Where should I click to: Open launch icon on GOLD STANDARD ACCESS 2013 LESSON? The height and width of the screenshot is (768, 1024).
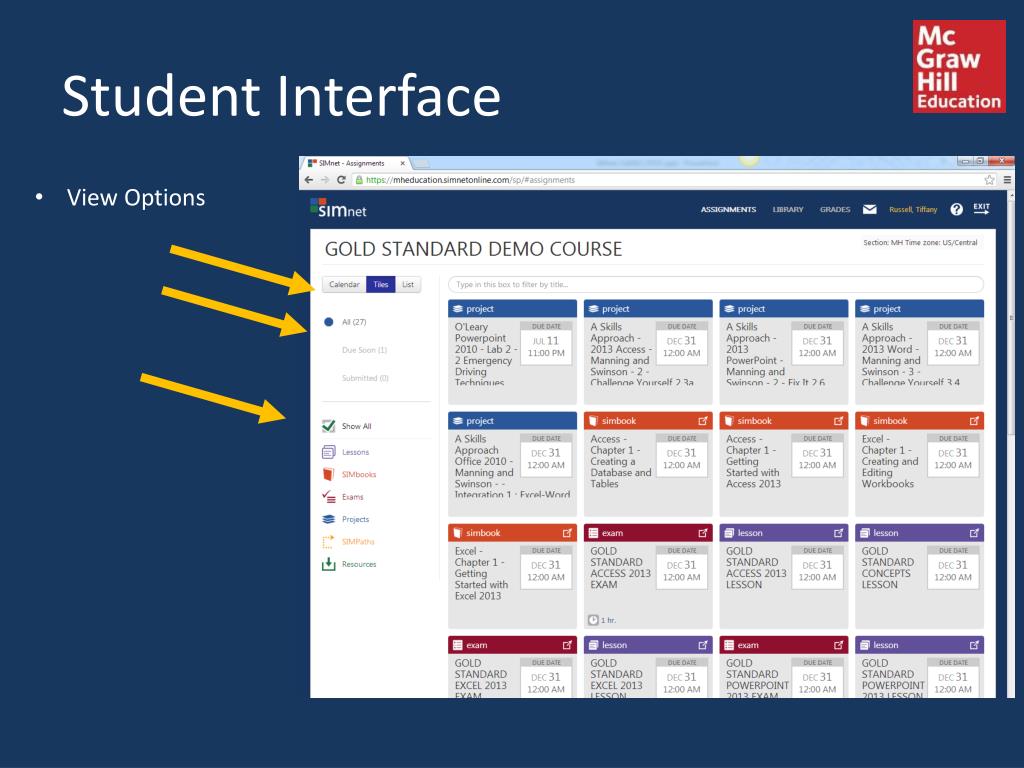tap(839, 533)
